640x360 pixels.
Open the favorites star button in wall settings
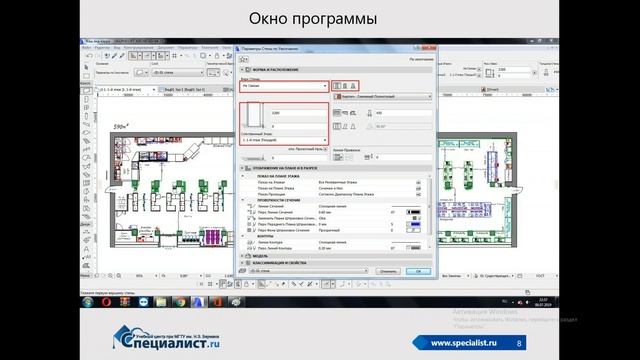point(243,60)
